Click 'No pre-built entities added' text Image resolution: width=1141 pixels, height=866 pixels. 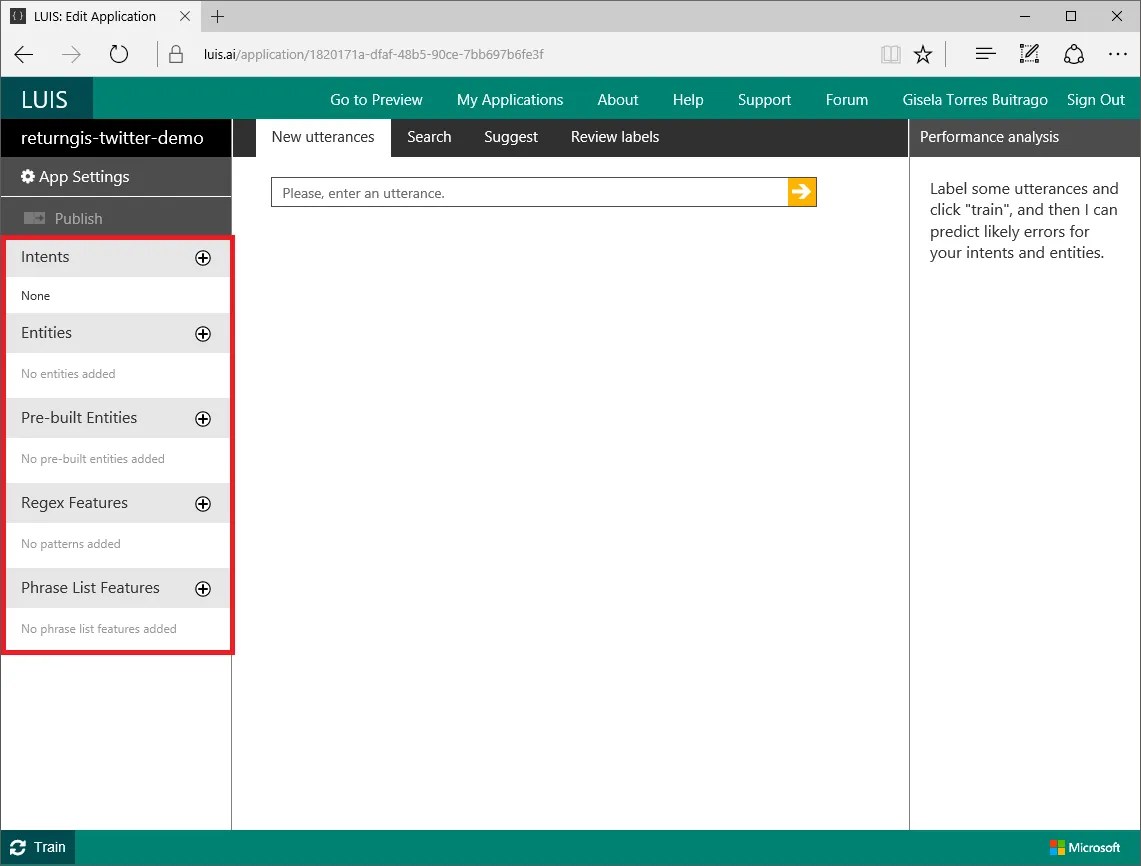[93, 458]
